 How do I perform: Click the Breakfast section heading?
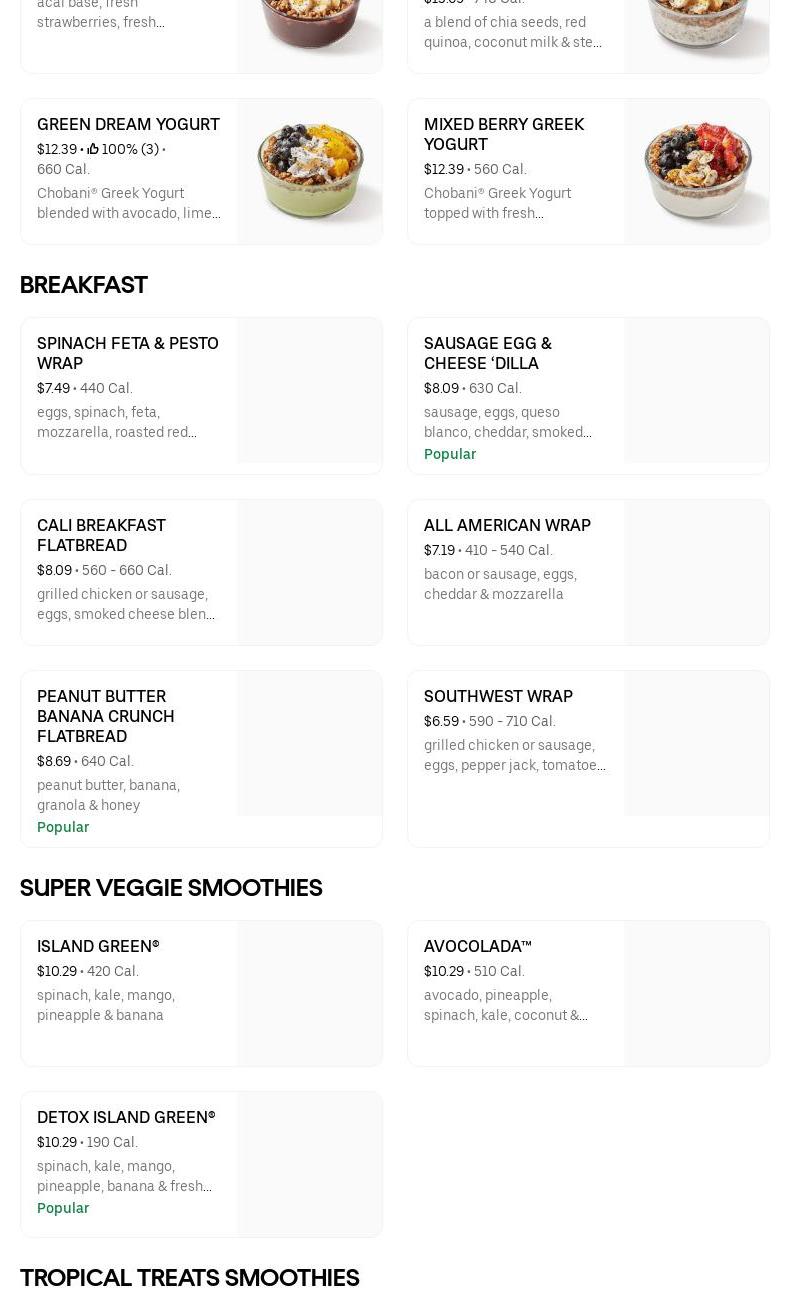[84, 285]
